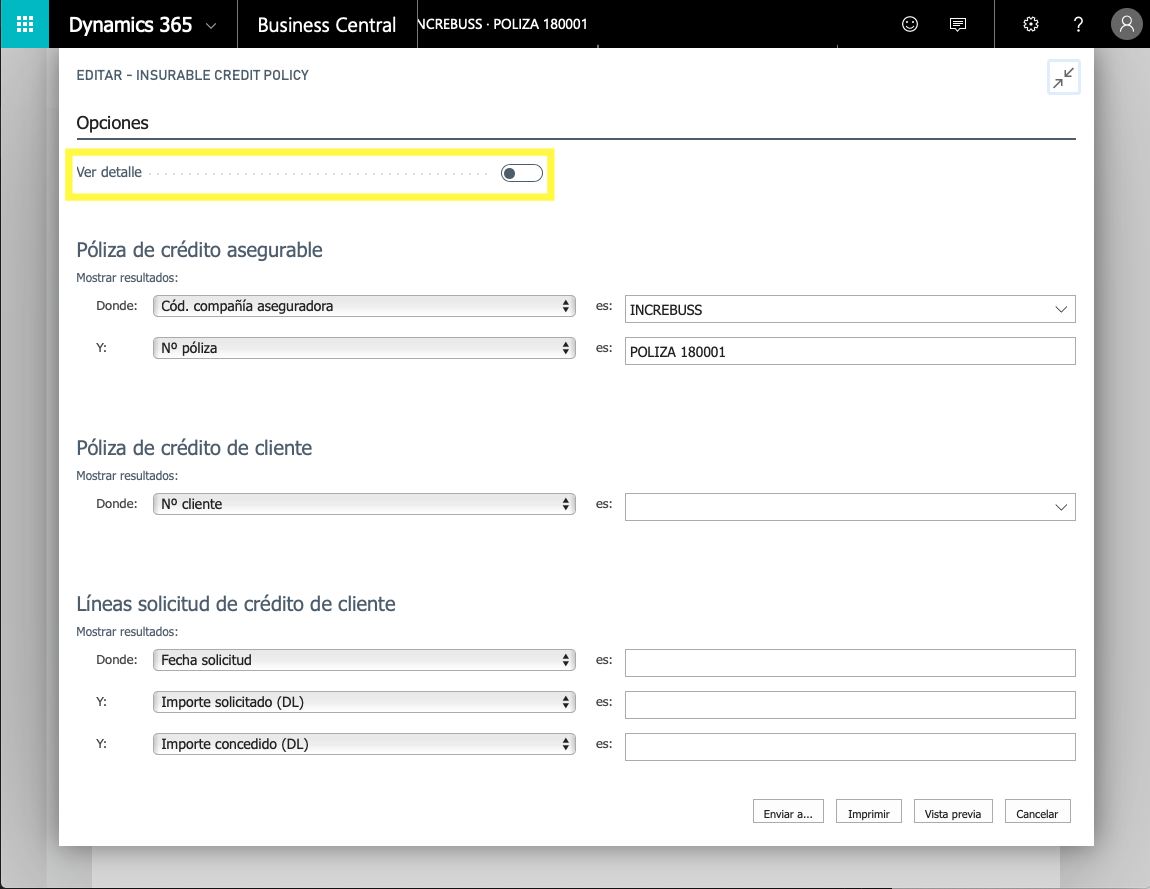The image size is (1150, 889).
Task: Open the Cód. compañía aseguradora field selector
Action: pyautogui.click(x=364, y=306)
